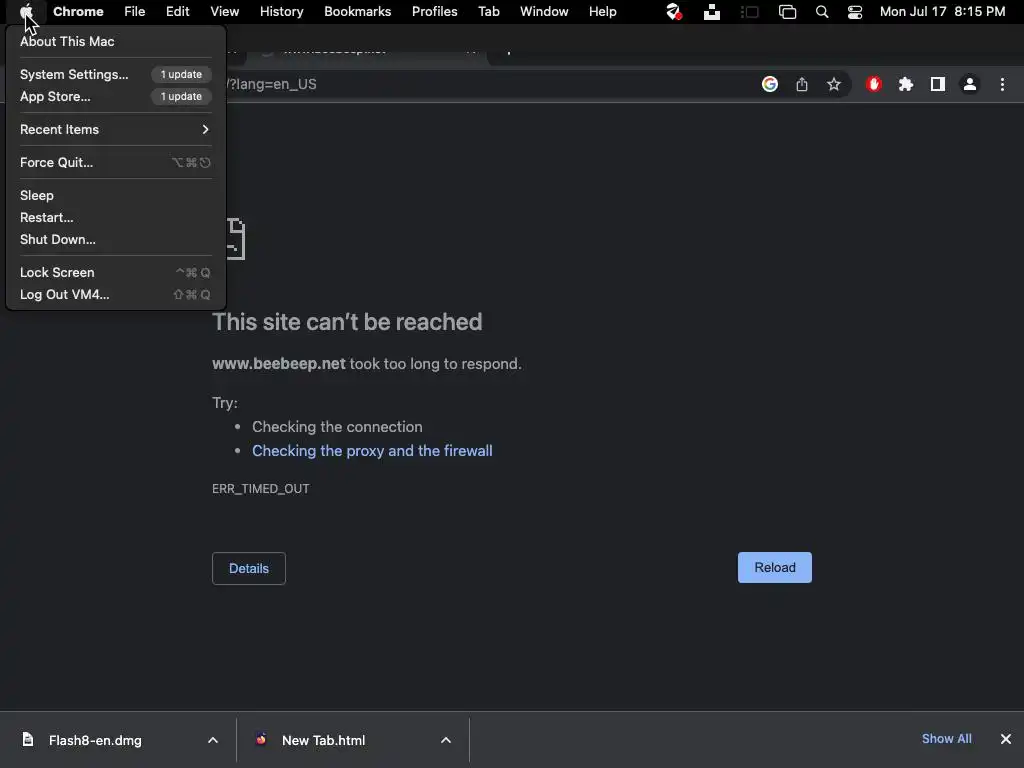
Task: Click the address bar URL text
Action: click(x=271, y=84)
